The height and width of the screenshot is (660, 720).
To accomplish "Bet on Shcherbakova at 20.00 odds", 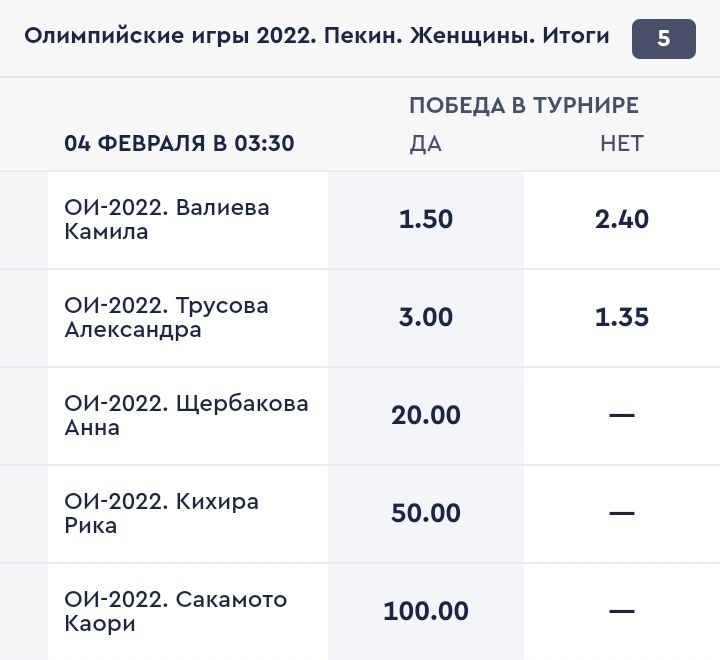I will (x=425, y=415).
